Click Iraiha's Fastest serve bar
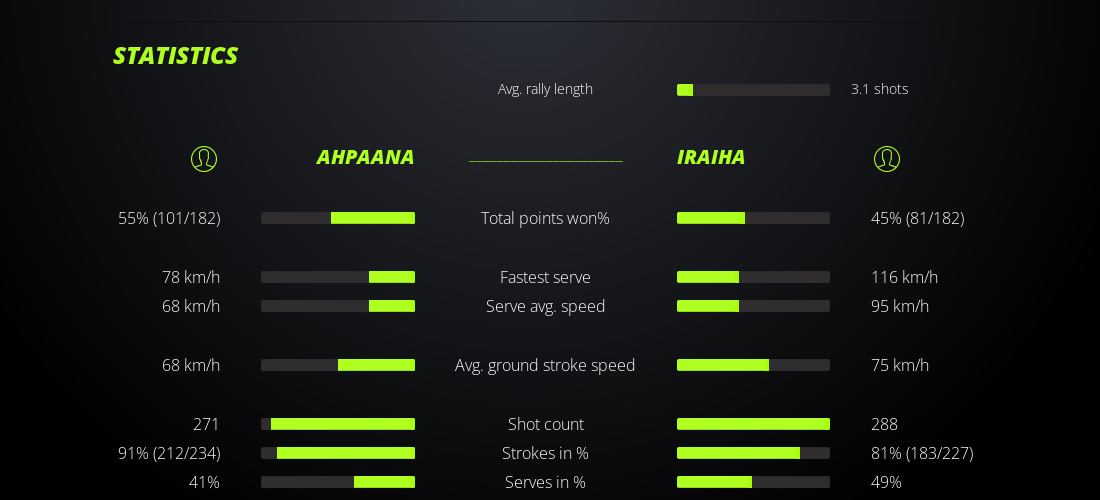Viewport: 1100px width, 500px height. [753, 277]
